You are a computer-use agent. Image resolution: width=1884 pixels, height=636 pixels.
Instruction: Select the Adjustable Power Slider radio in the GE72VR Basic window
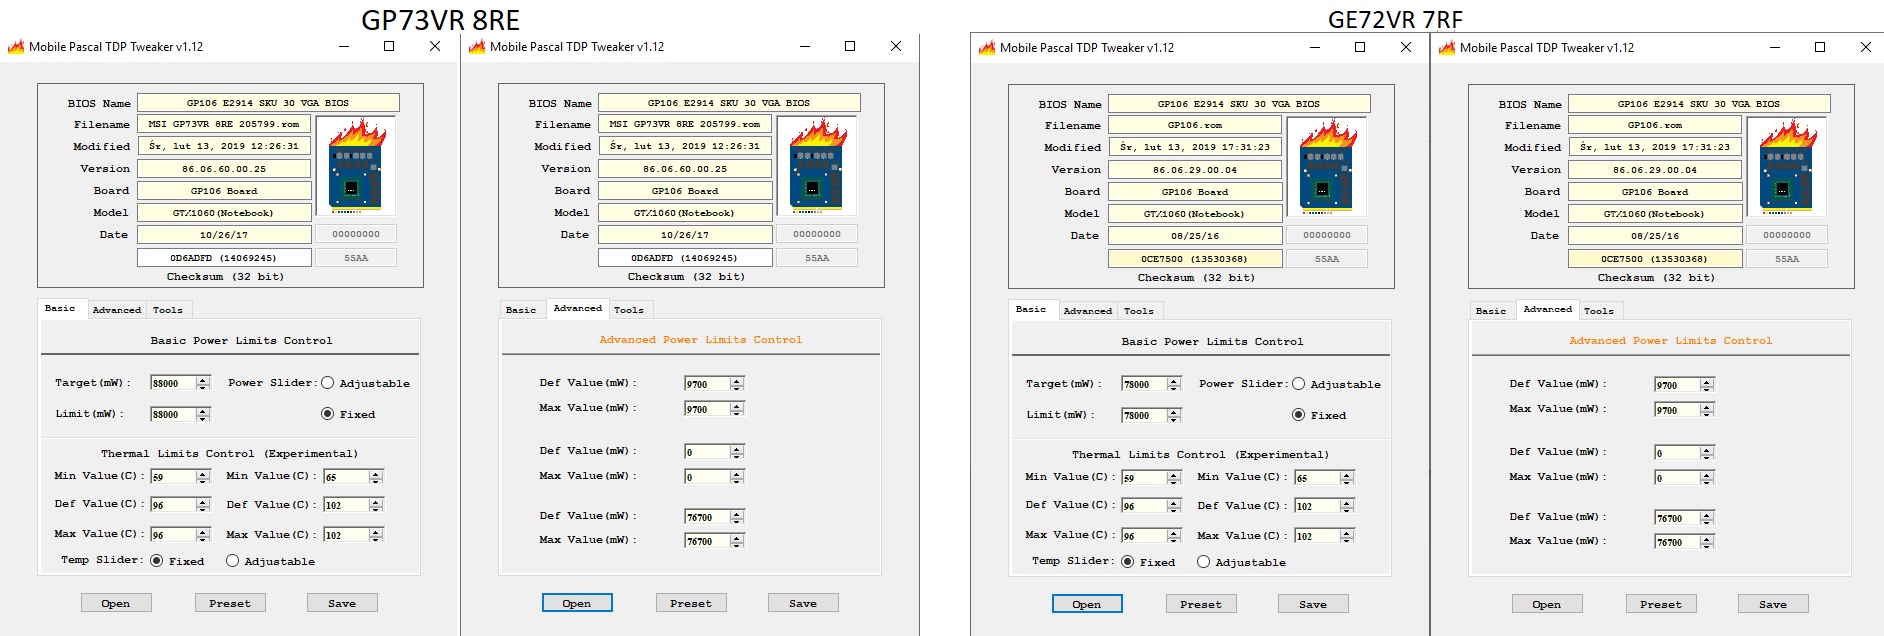(1298, 384)
